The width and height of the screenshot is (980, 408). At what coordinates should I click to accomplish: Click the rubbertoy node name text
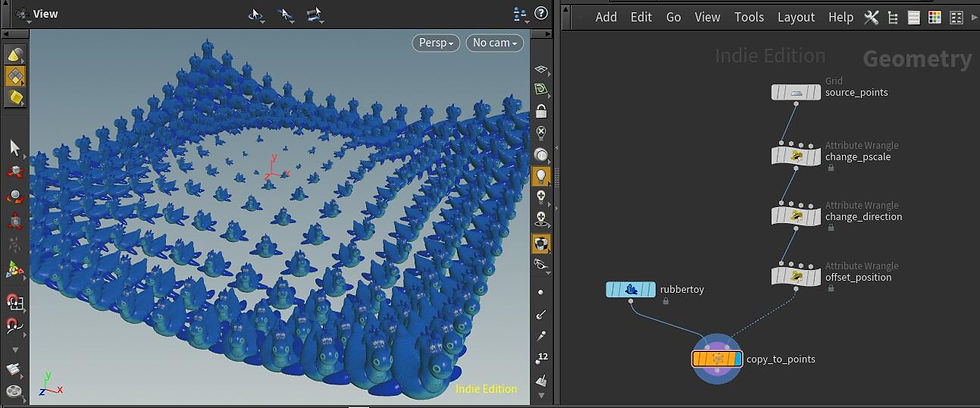682,289
